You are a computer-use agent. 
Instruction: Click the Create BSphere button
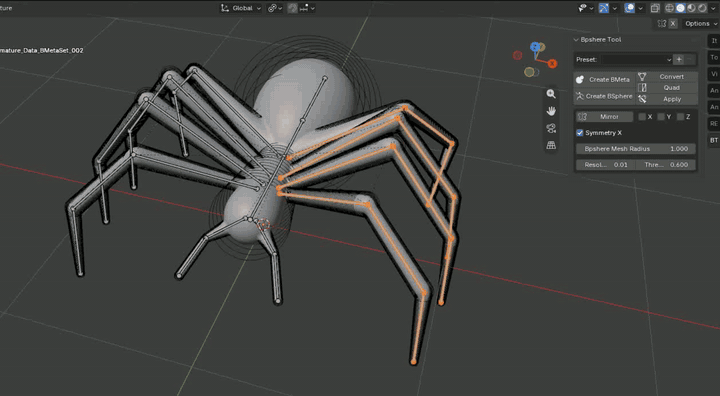(604, 96)
